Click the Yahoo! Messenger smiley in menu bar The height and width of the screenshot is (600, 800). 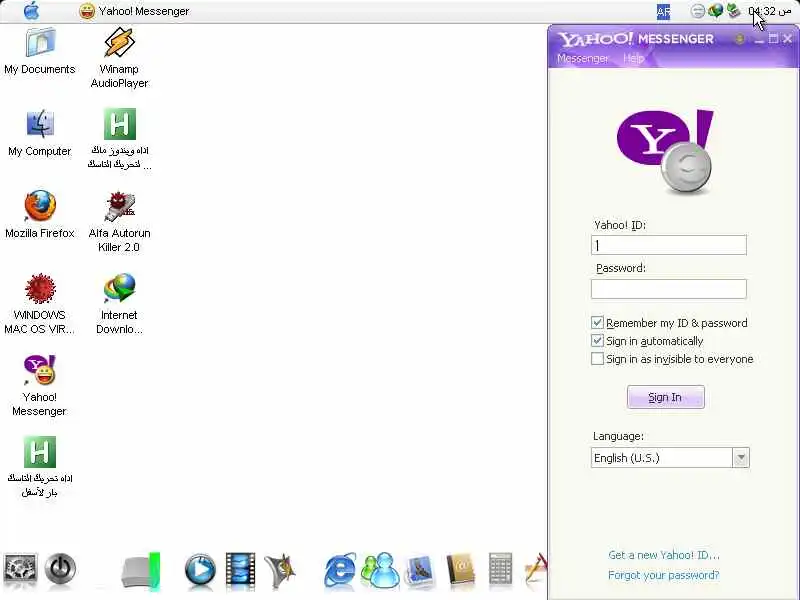(87, 11)
